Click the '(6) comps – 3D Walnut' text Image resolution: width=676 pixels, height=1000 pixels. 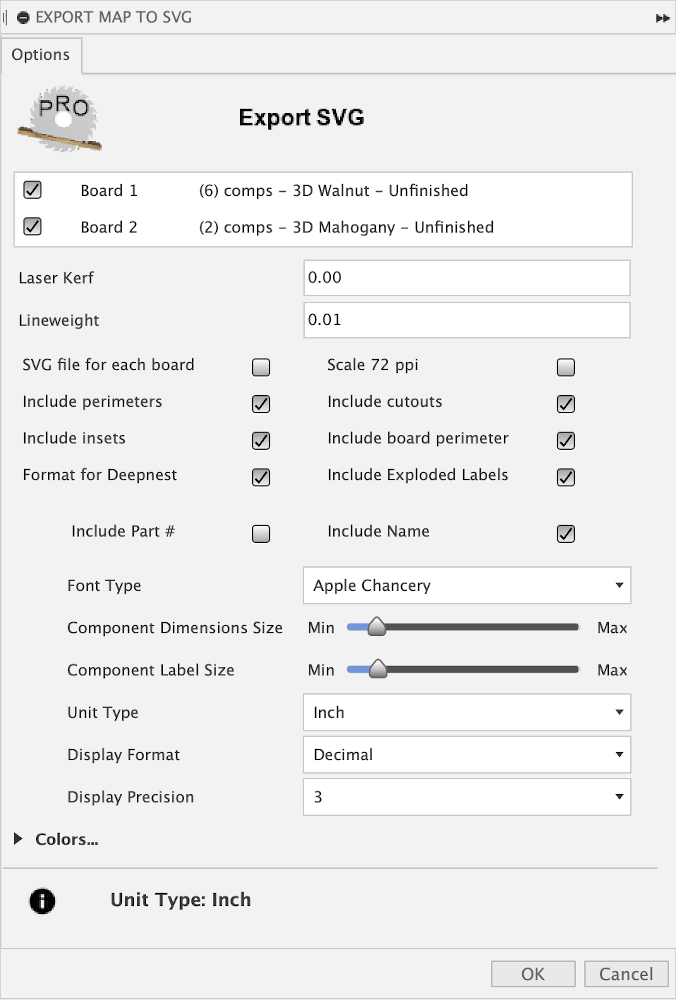click(284, 191)
